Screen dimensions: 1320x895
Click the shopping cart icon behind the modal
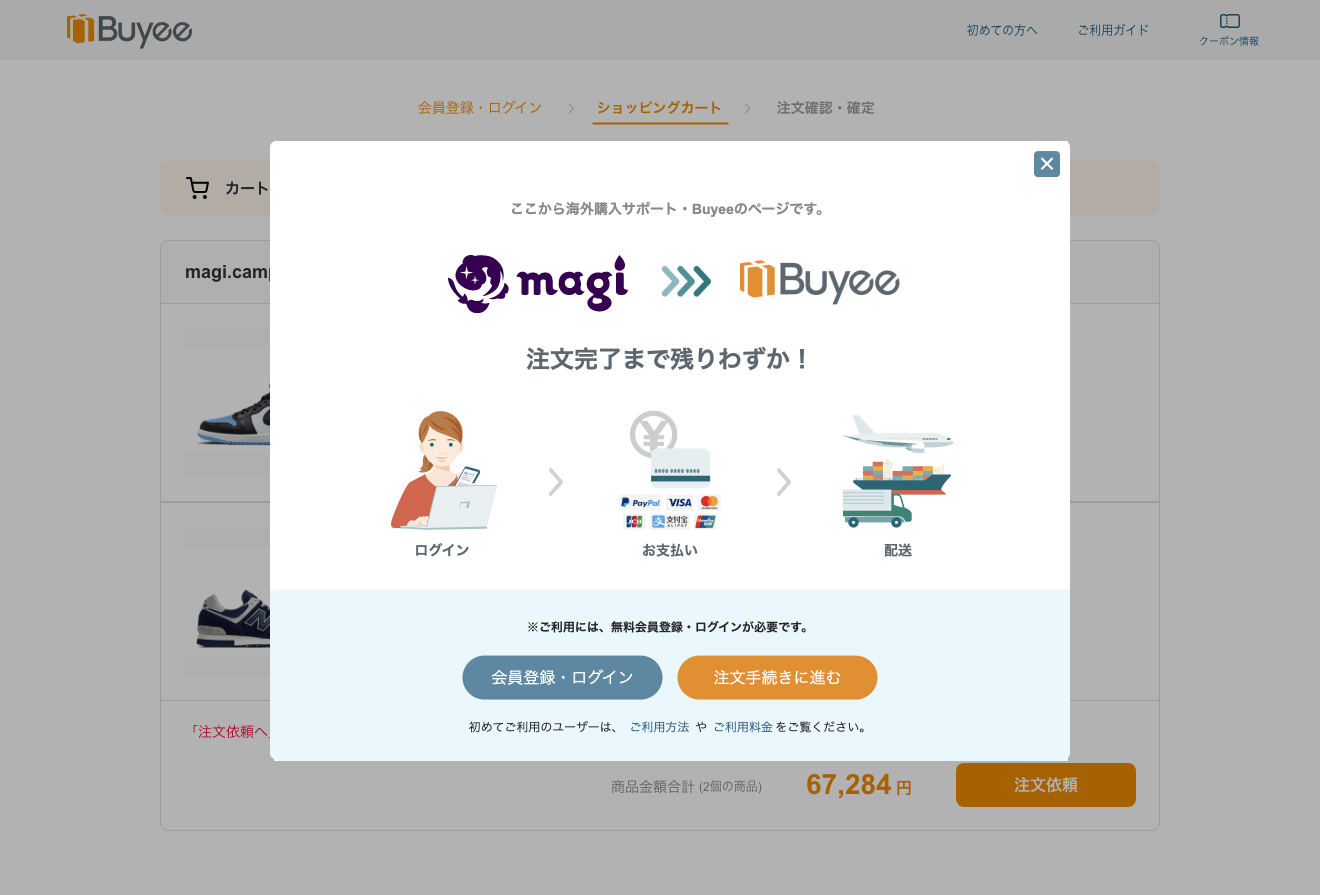pyautogui.click(x=198, y=188)
